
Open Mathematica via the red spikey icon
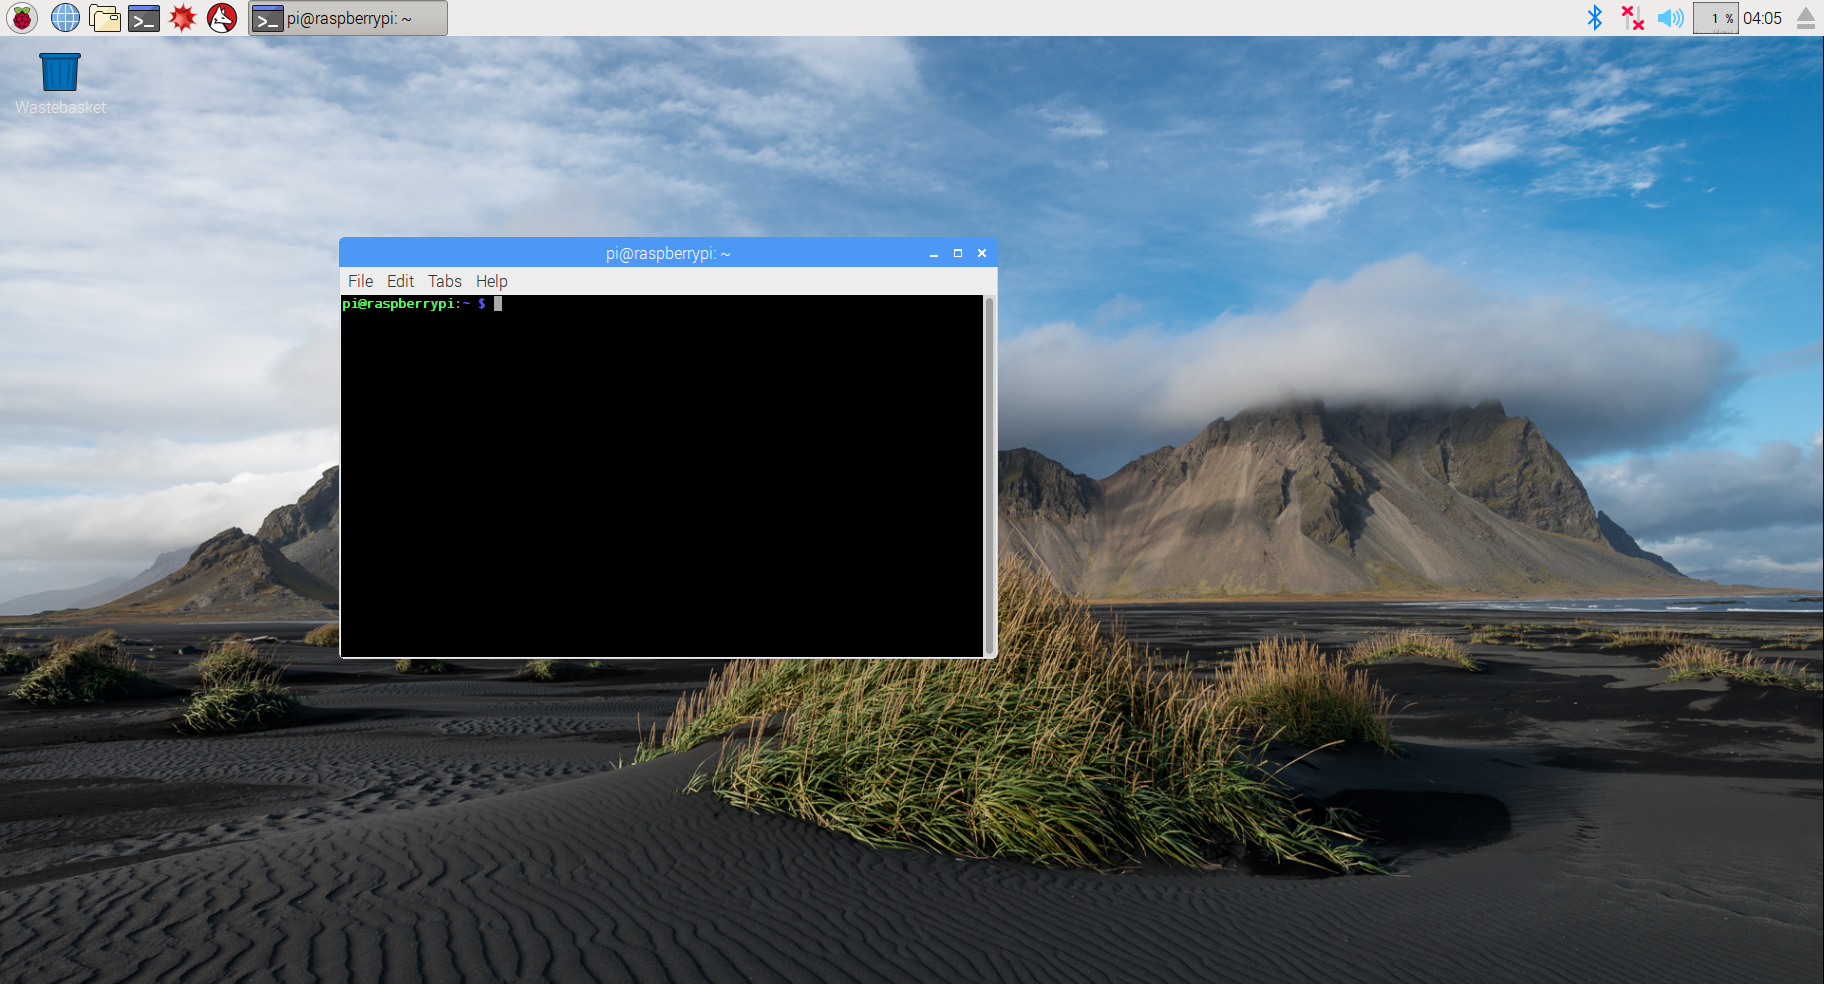[x=183, y=17]
